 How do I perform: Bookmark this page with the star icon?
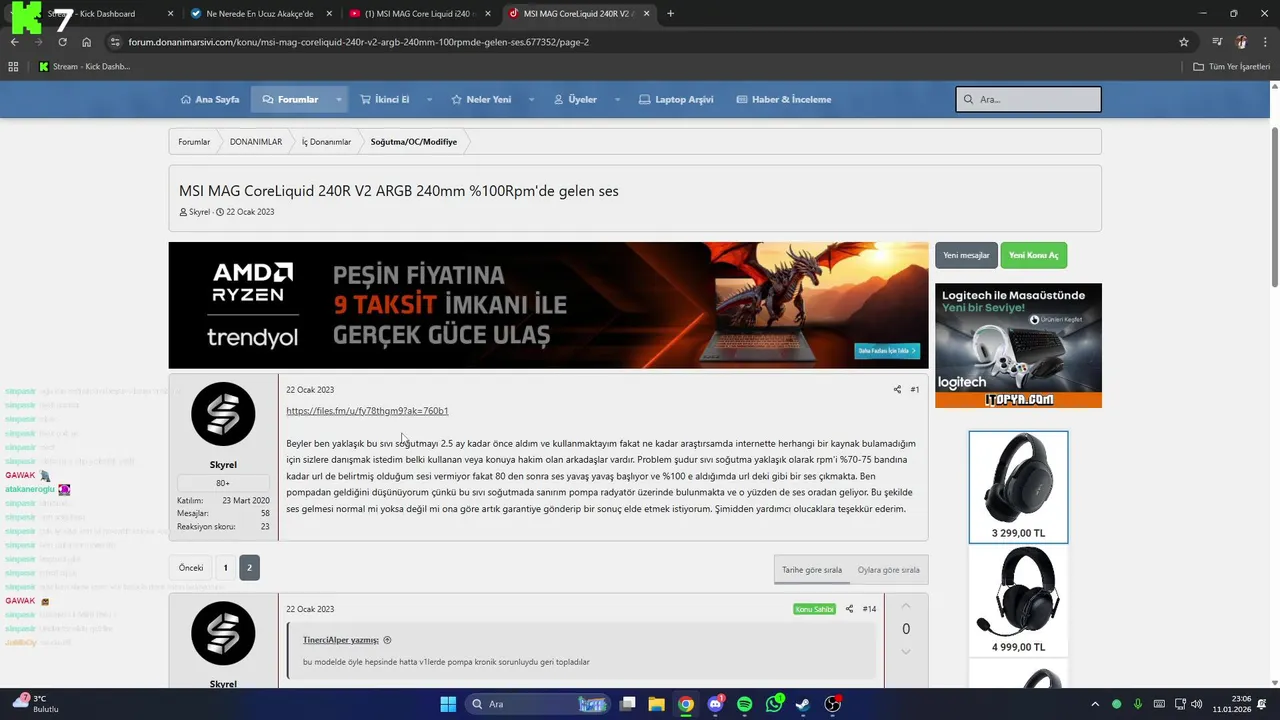1184,42
